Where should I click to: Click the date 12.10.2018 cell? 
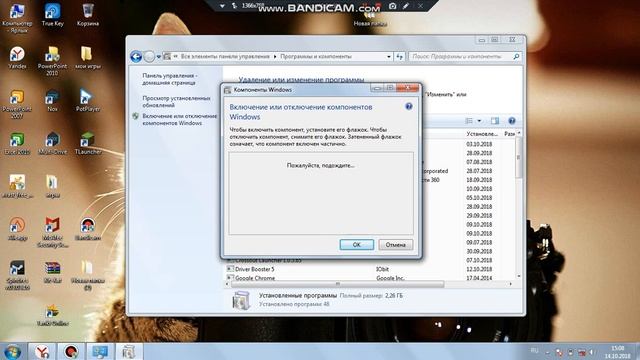(479, 269)
